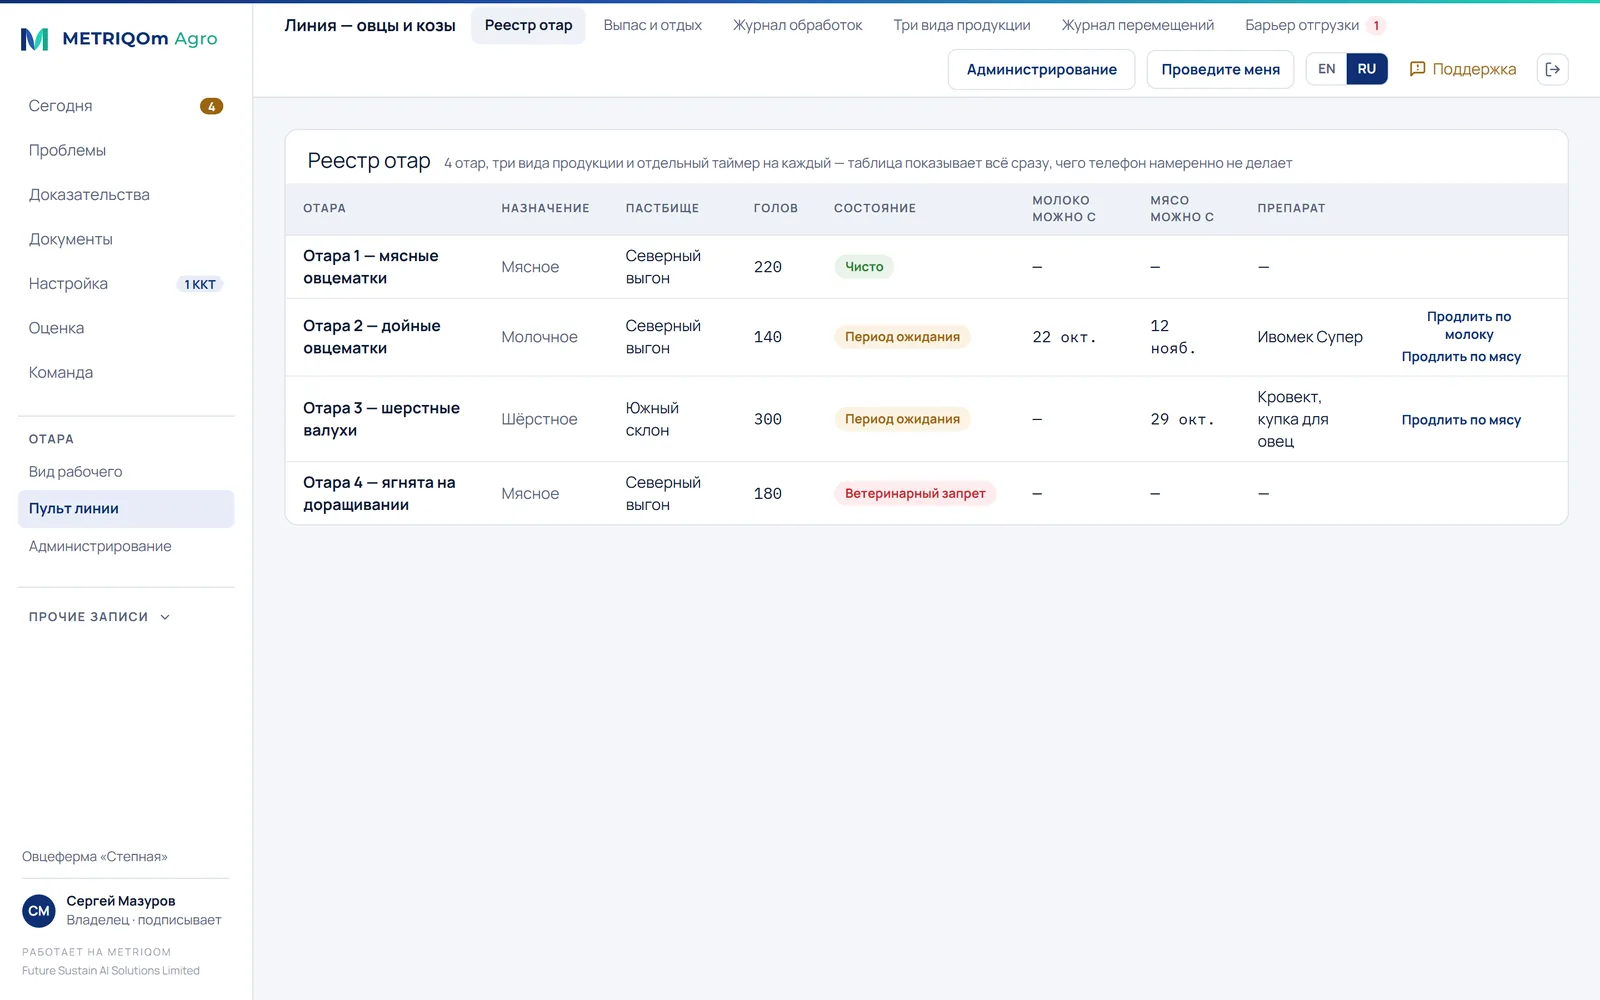
Task: Open Доказательства in the sidebar
Action: pos(126,195)
